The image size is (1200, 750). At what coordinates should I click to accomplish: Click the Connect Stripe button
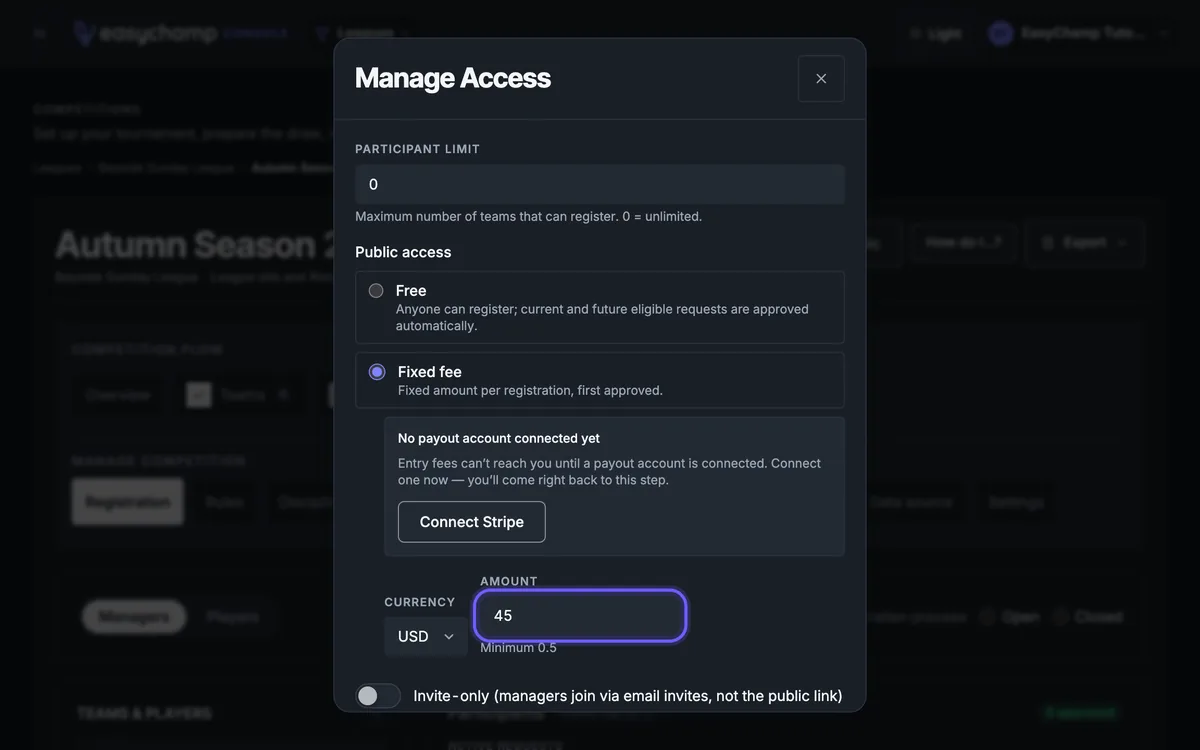pos(472,522)
